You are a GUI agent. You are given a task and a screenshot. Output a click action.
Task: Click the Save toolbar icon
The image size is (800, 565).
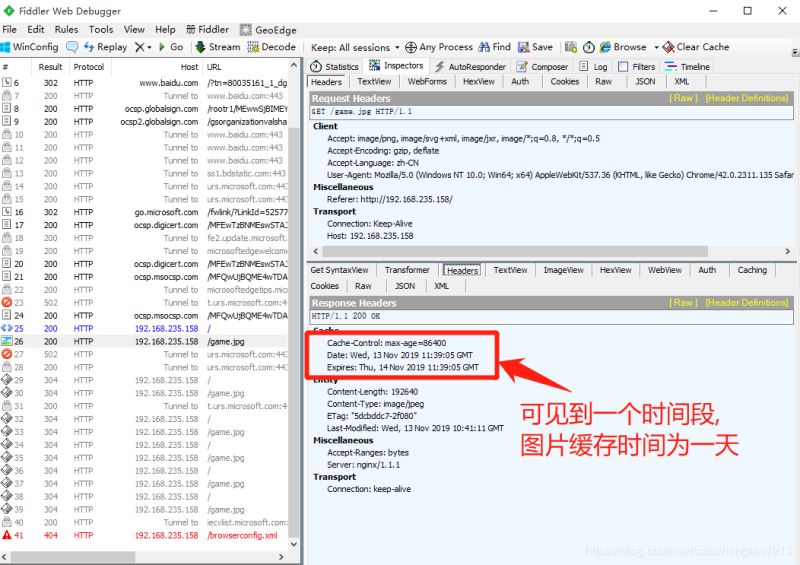click(x=536, y=47)
